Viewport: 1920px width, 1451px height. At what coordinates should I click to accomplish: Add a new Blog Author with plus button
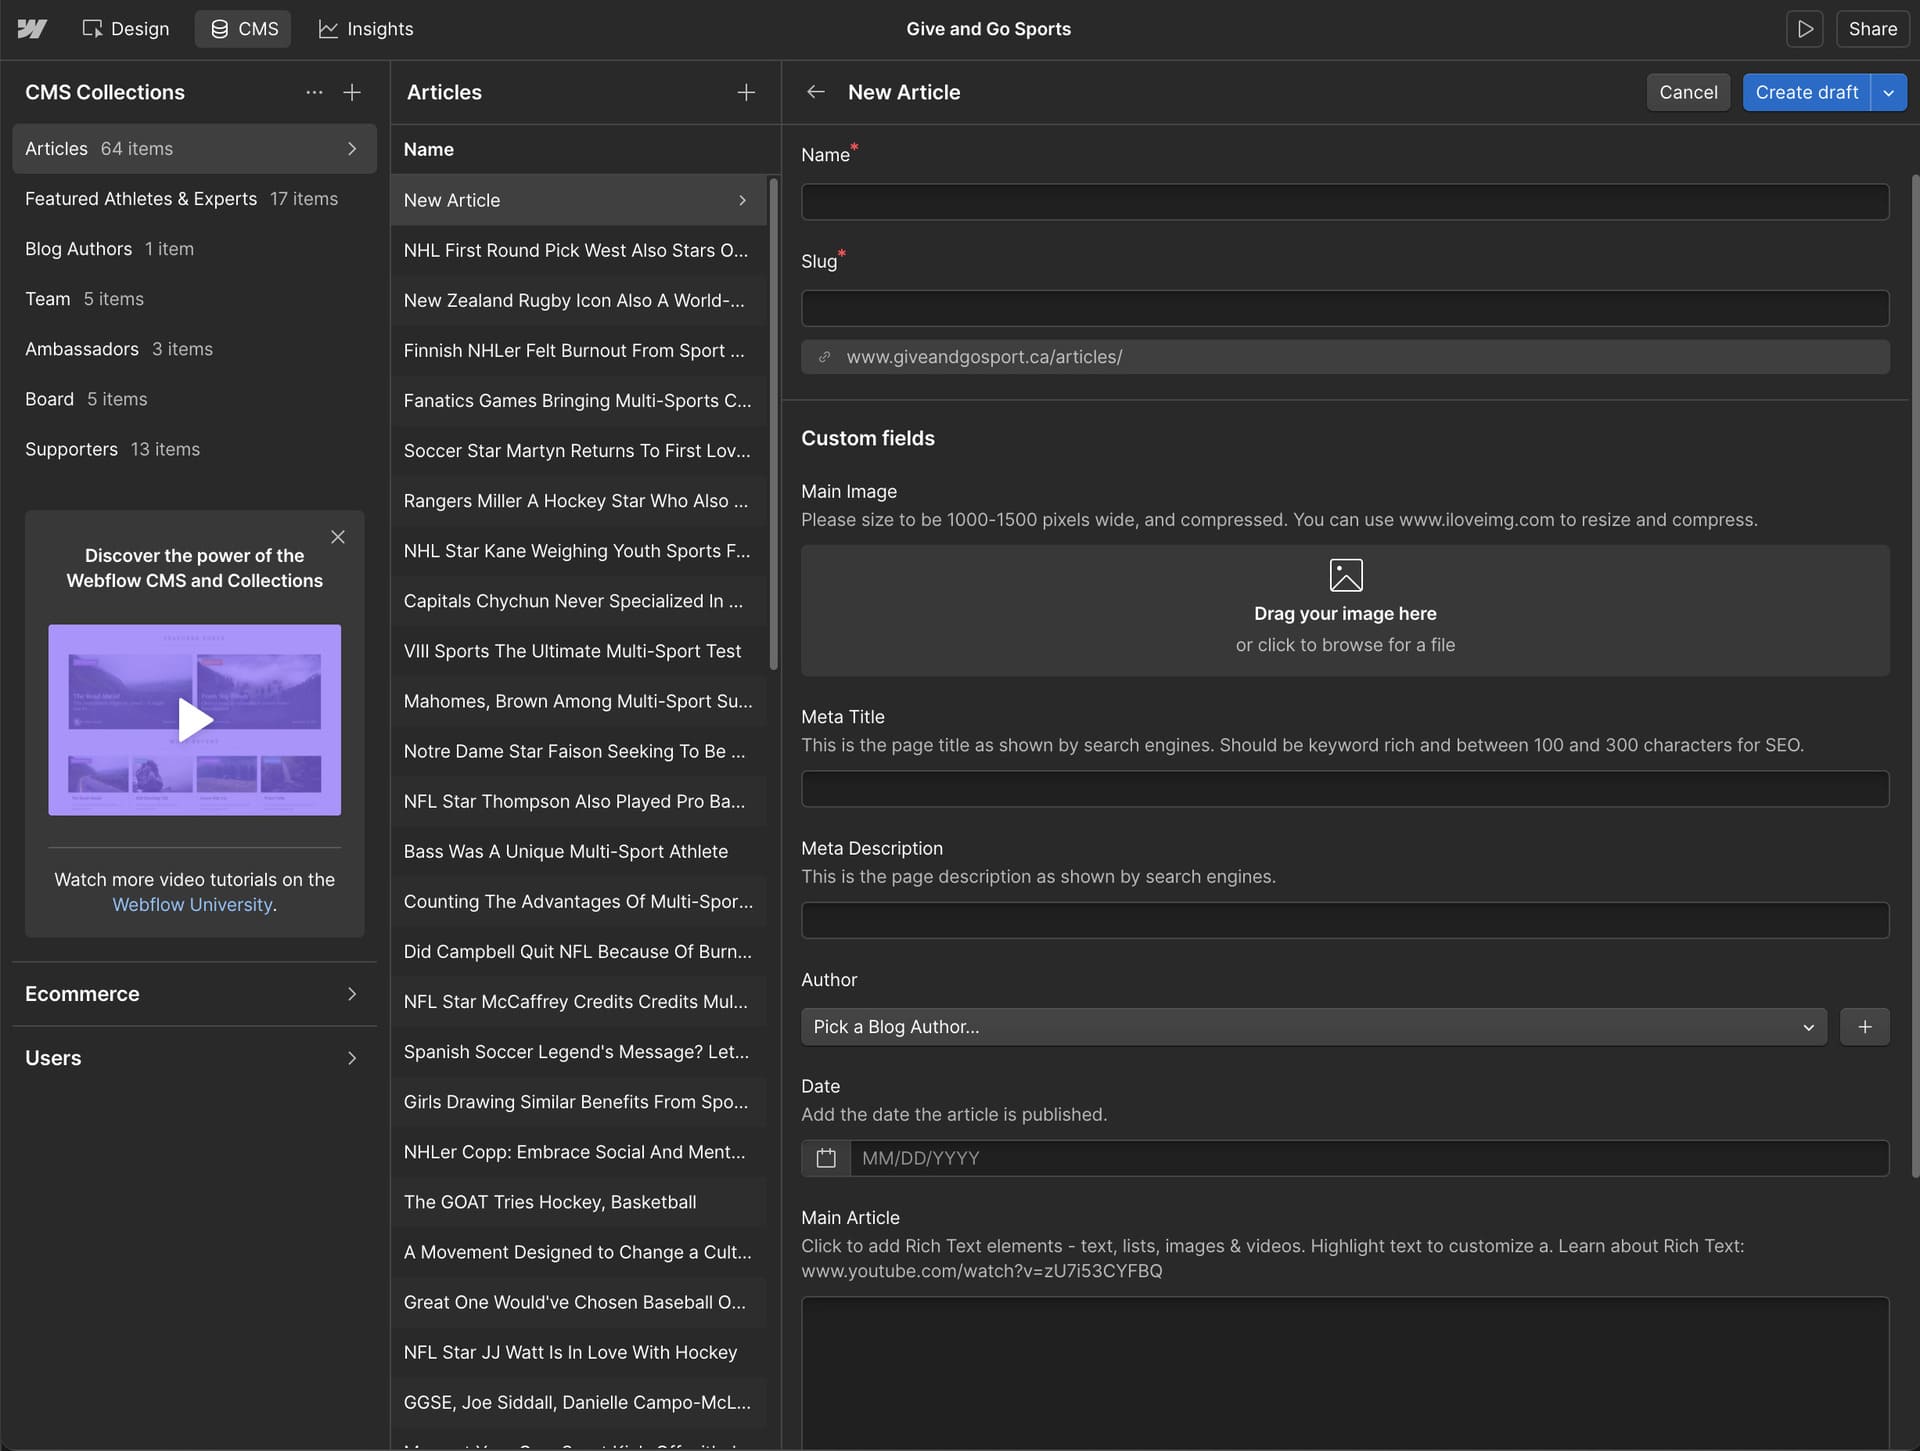[x=1864, y=1027]
